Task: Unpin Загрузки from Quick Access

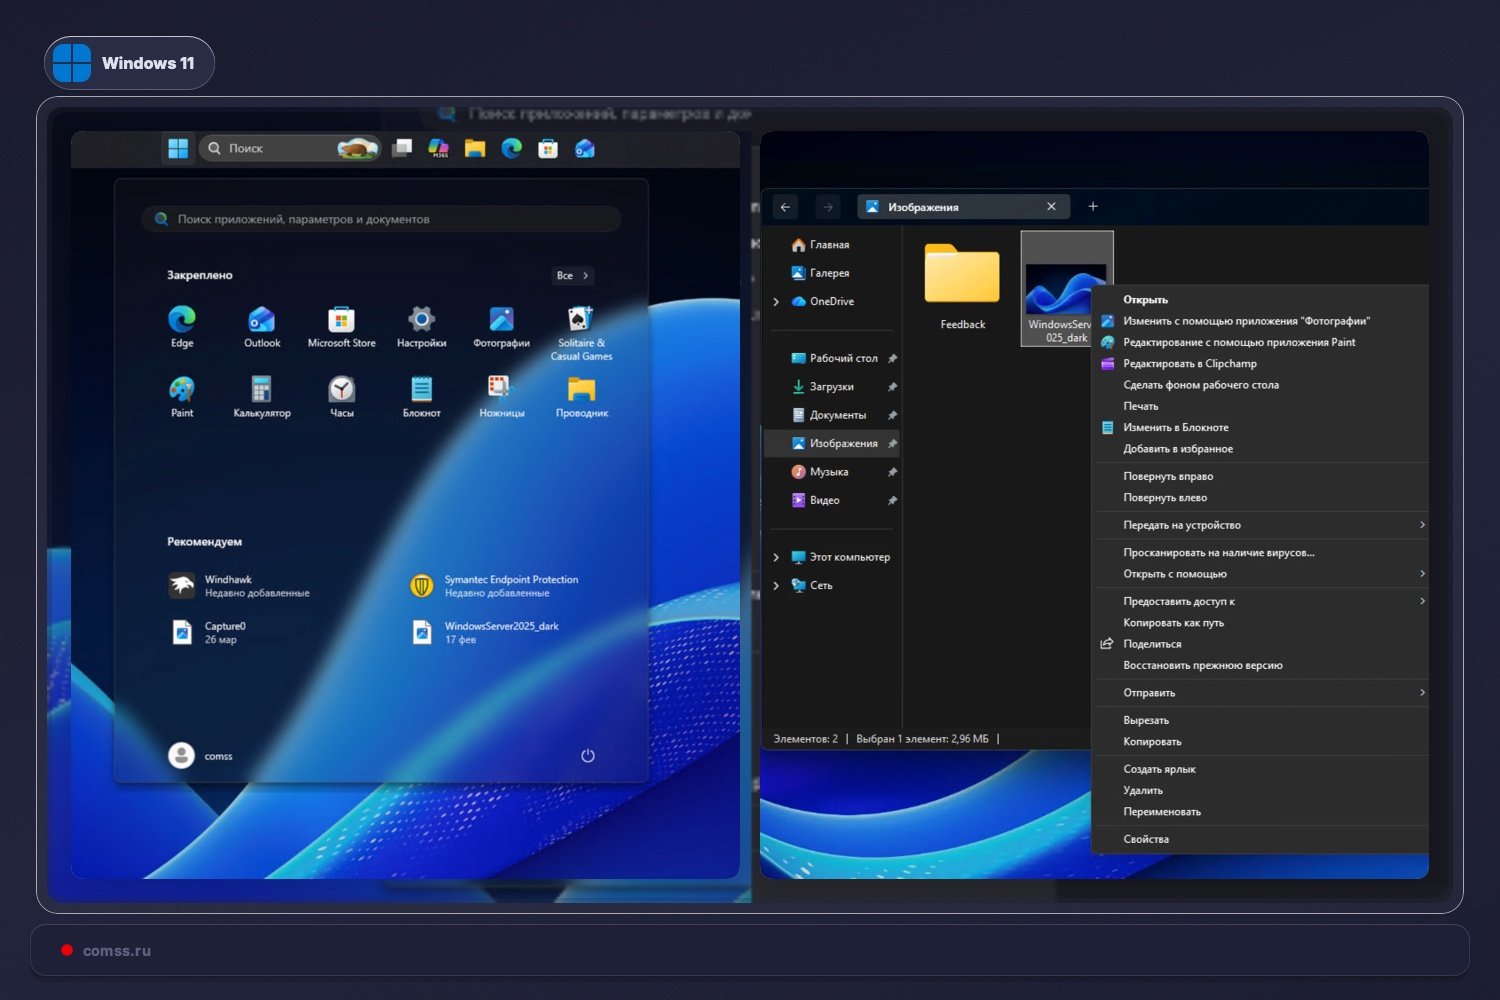Action: [x=893, y=386]
